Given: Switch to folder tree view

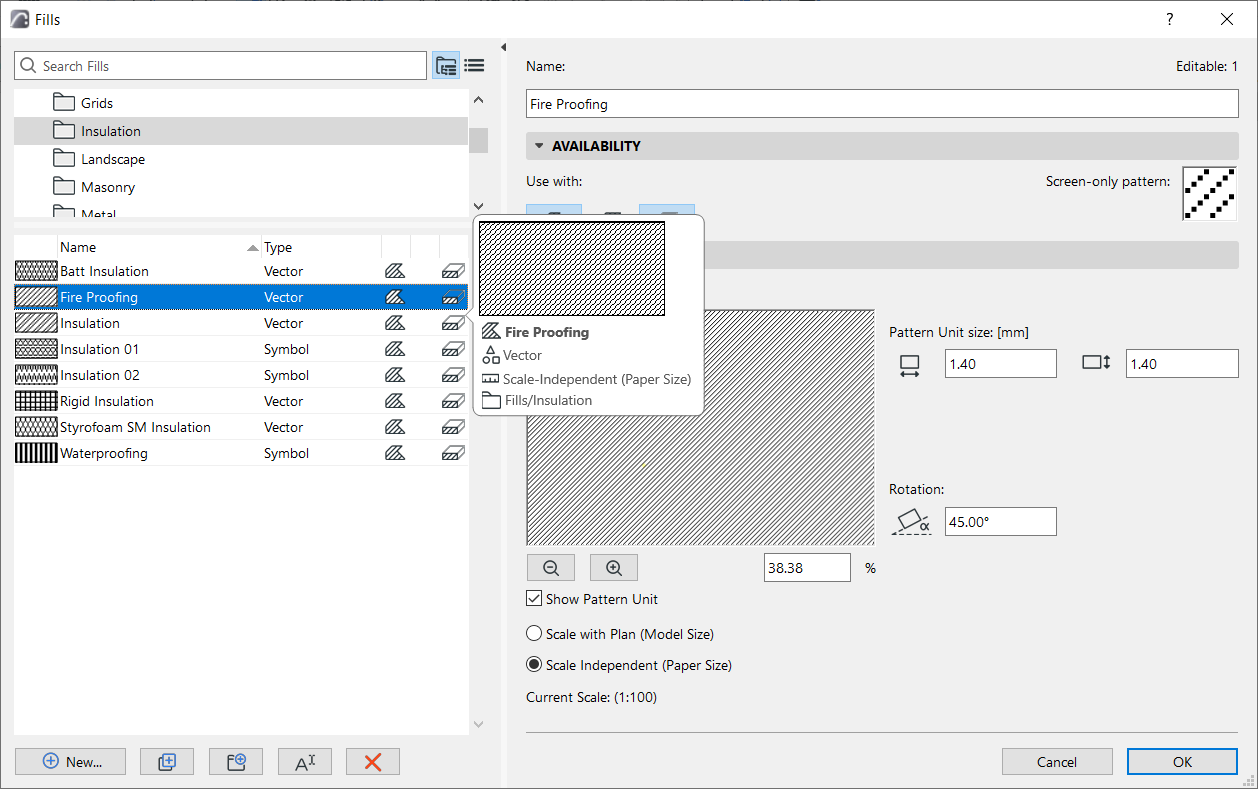Looking at the screenshot, I should [x=446, y=66].
